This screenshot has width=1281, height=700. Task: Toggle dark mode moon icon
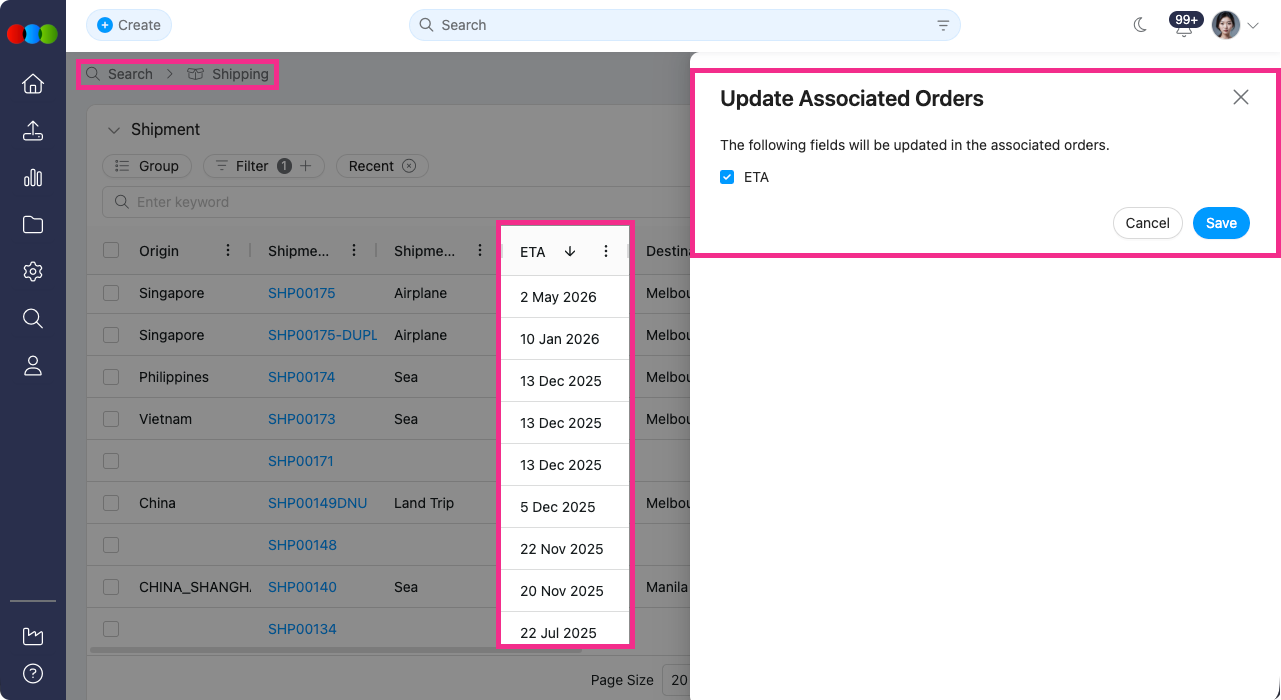[x=1140, y=25]
